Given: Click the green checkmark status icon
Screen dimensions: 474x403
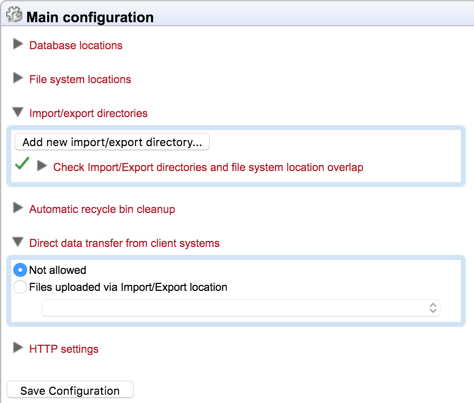Looking at the screenshot, I should pyautogui.click(x=22, y=164).
